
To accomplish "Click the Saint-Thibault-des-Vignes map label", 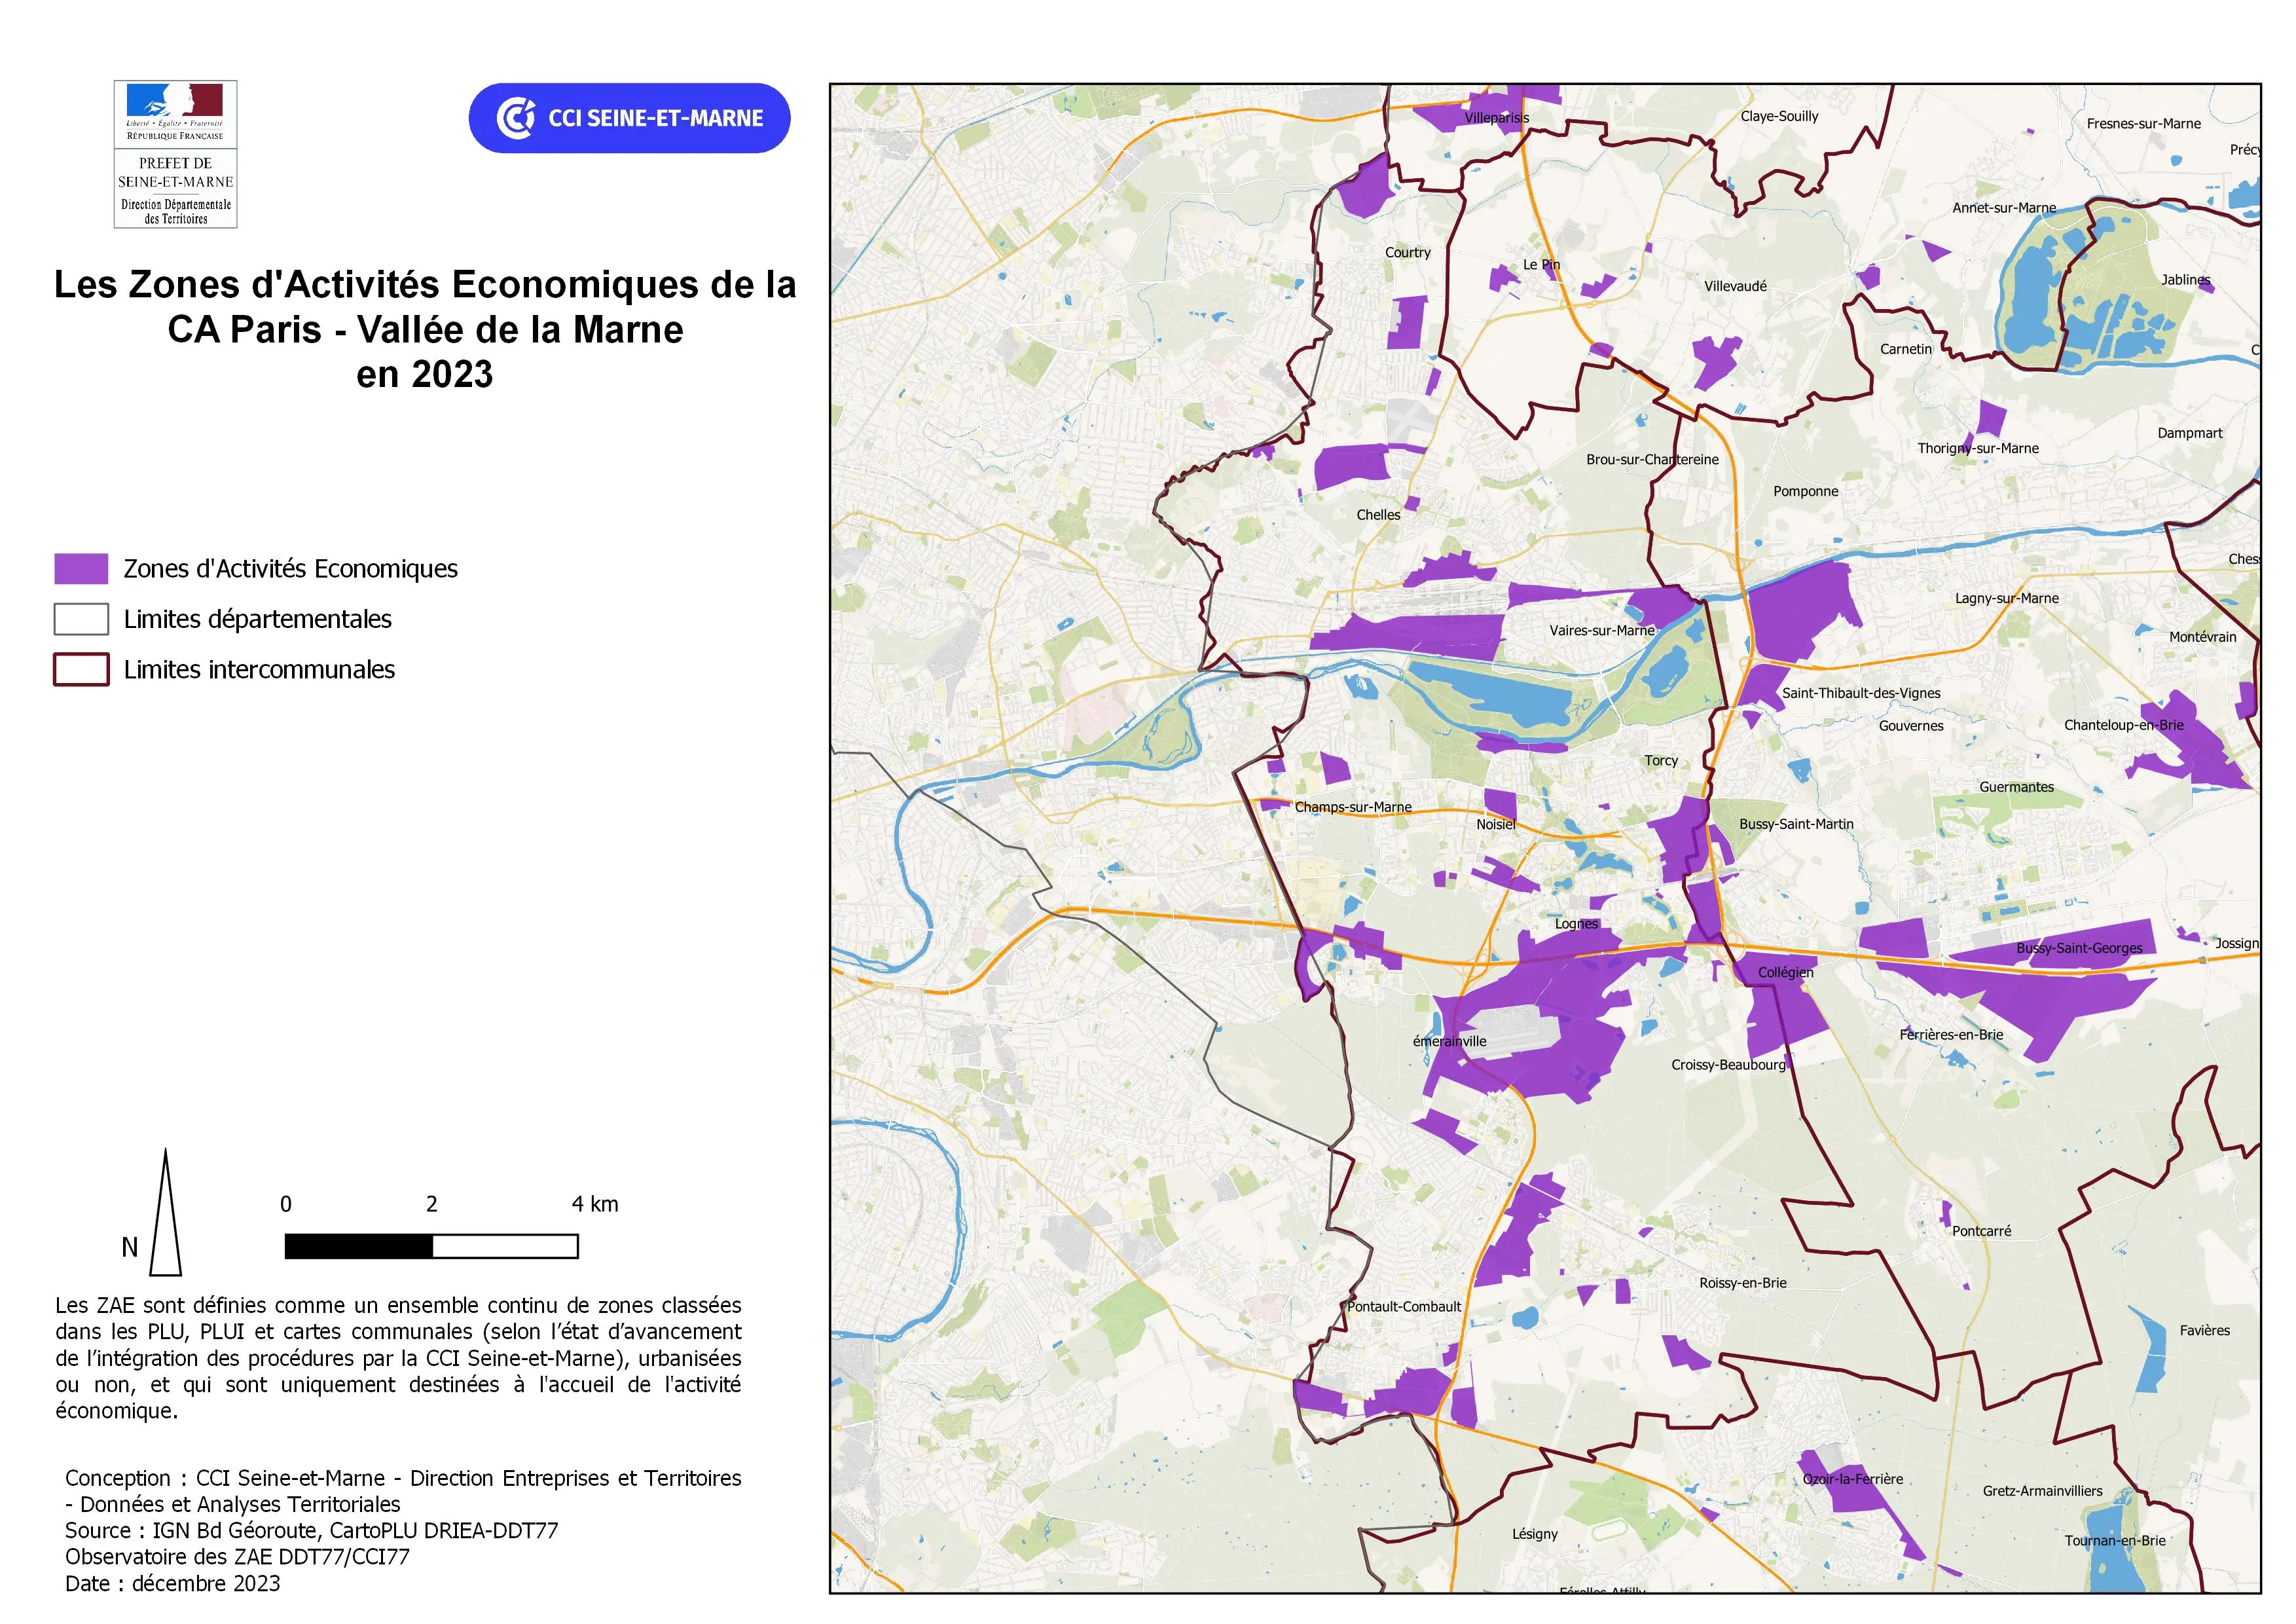I will 1860,693.
